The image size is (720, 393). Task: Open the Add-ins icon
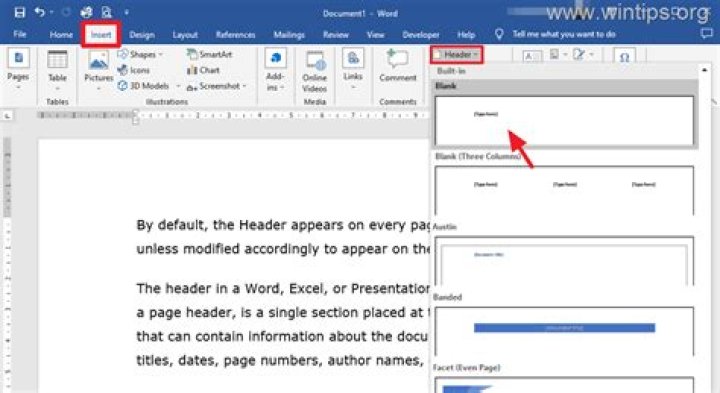pos(276,58)
